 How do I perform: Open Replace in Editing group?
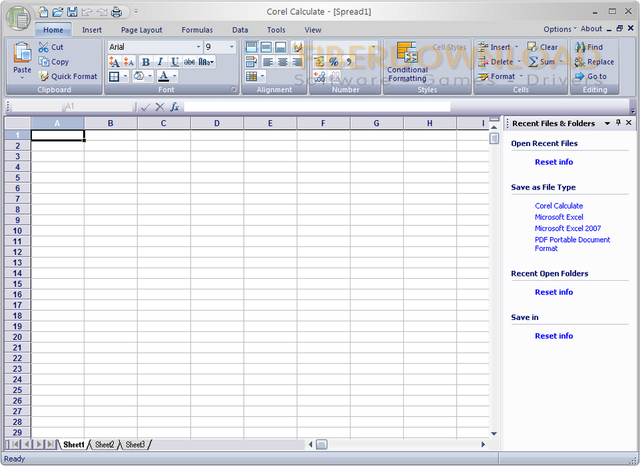[x=594, y=62]
